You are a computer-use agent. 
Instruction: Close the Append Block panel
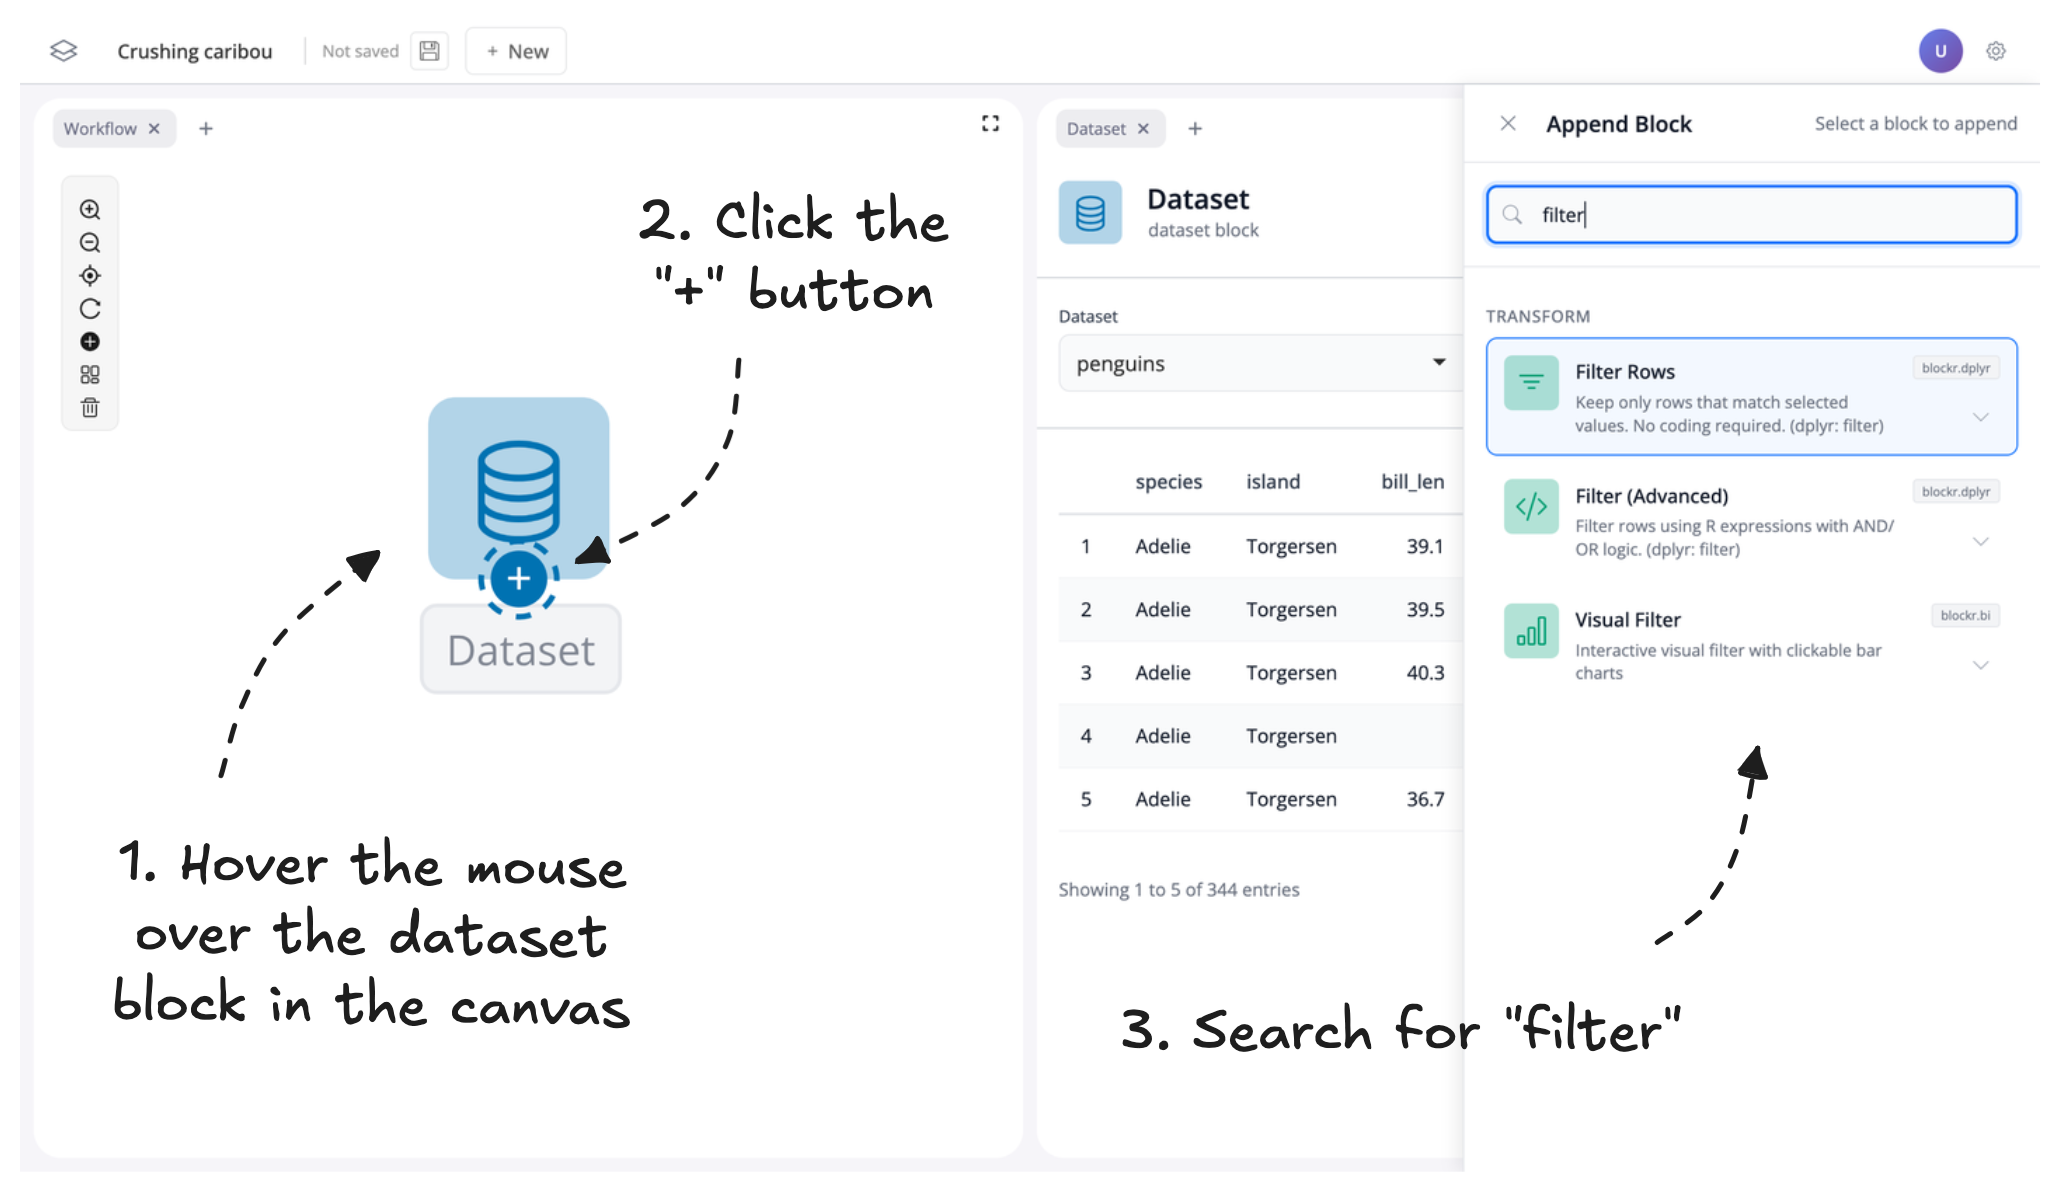coord(1508,123)
